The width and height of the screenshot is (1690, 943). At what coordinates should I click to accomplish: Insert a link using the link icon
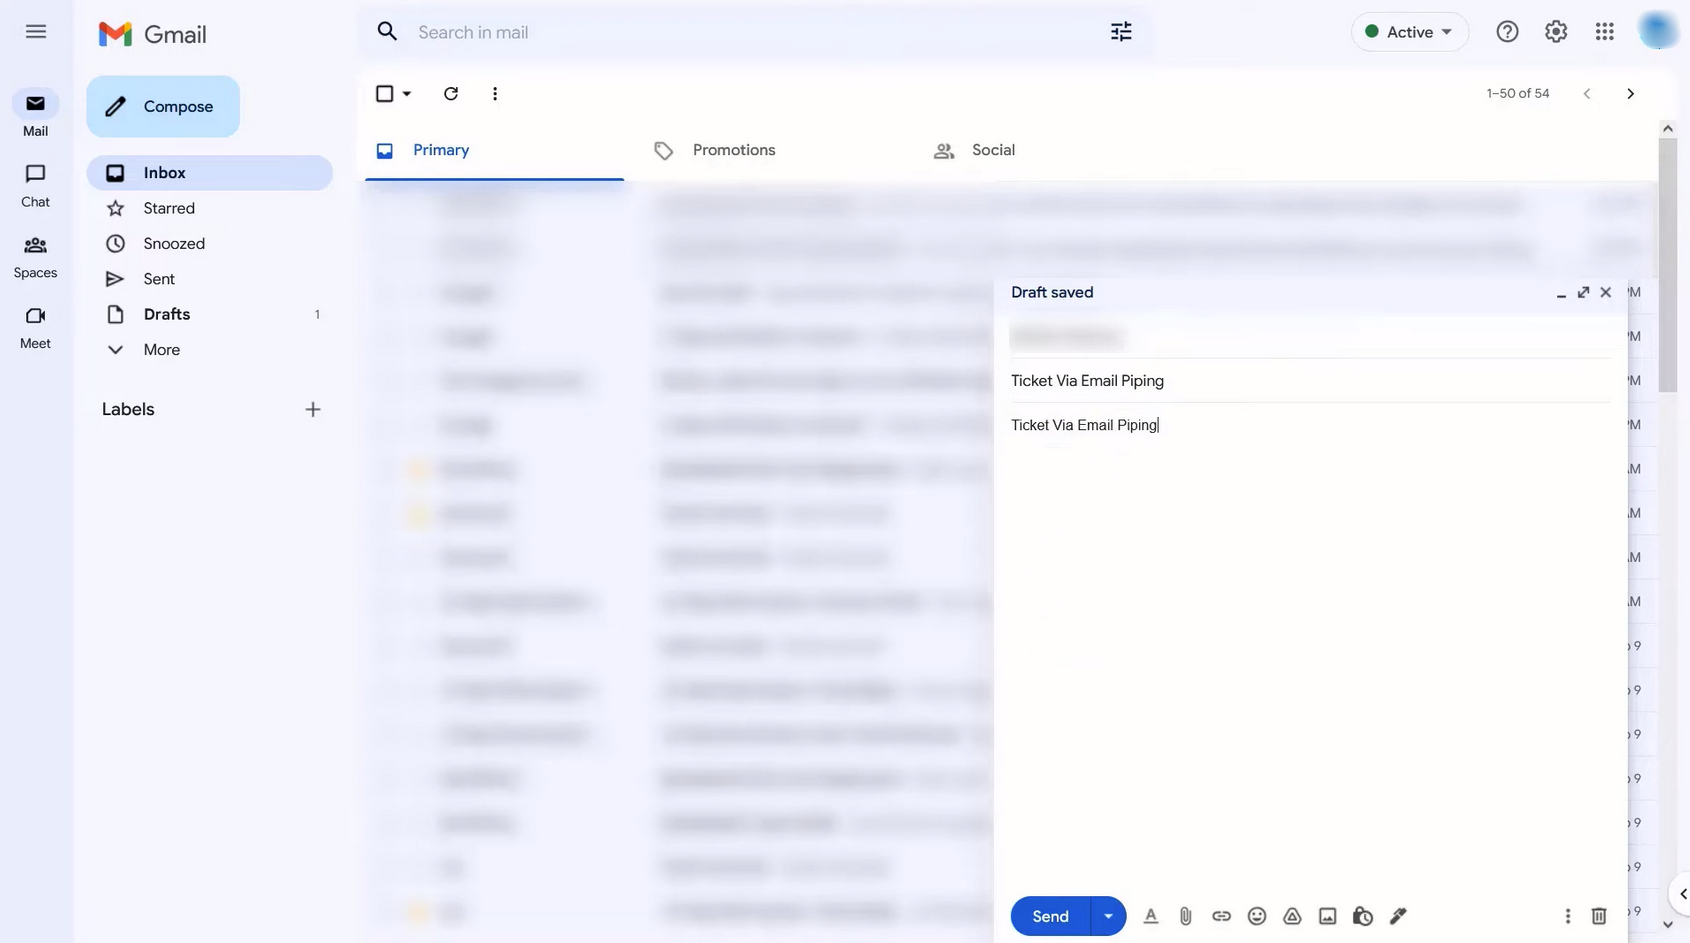1221,916
